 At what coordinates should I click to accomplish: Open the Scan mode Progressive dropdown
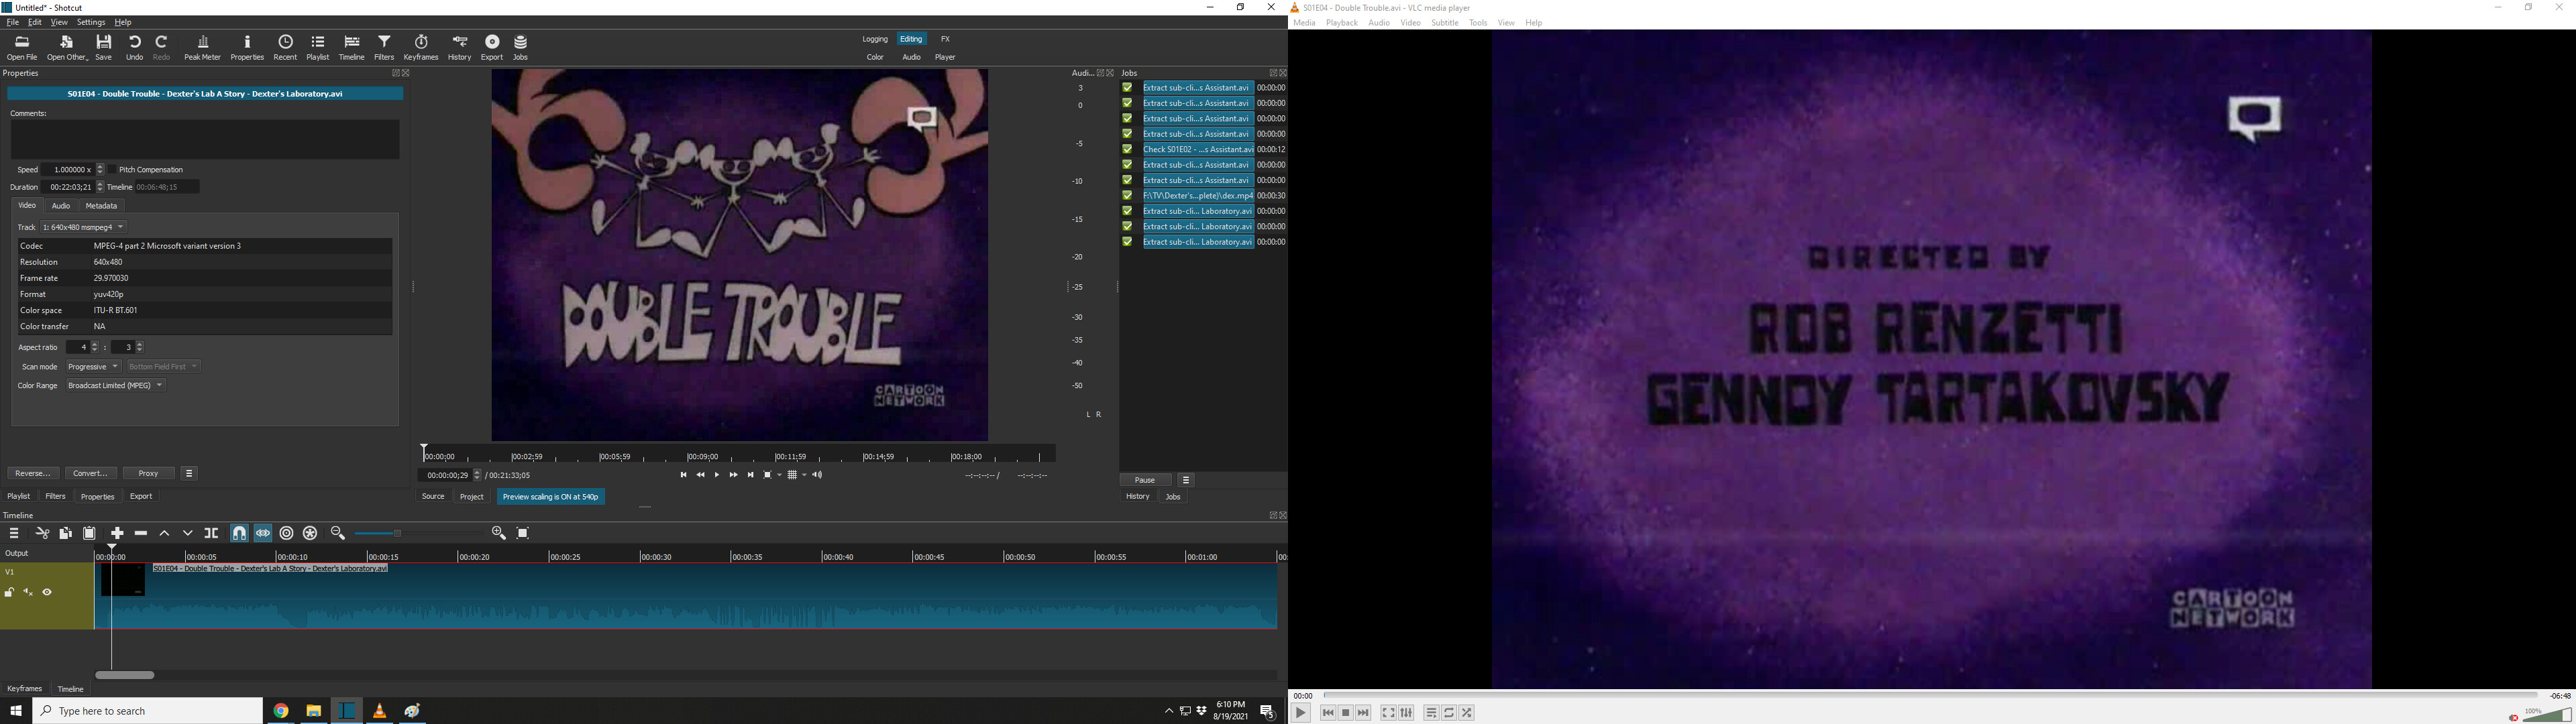(93, 367)
